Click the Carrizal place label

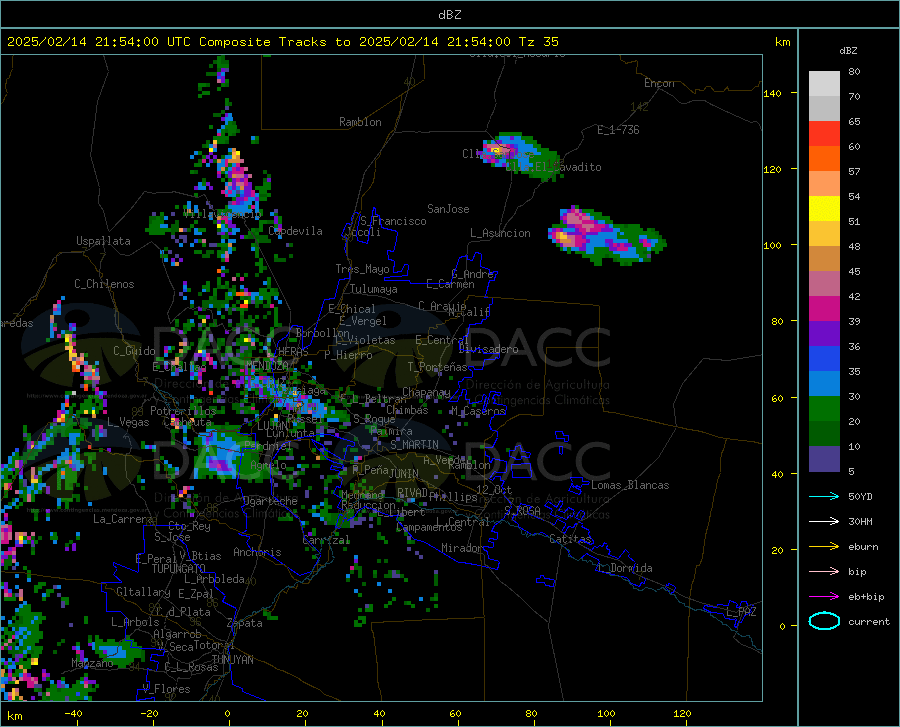click(x=326, y=540)
